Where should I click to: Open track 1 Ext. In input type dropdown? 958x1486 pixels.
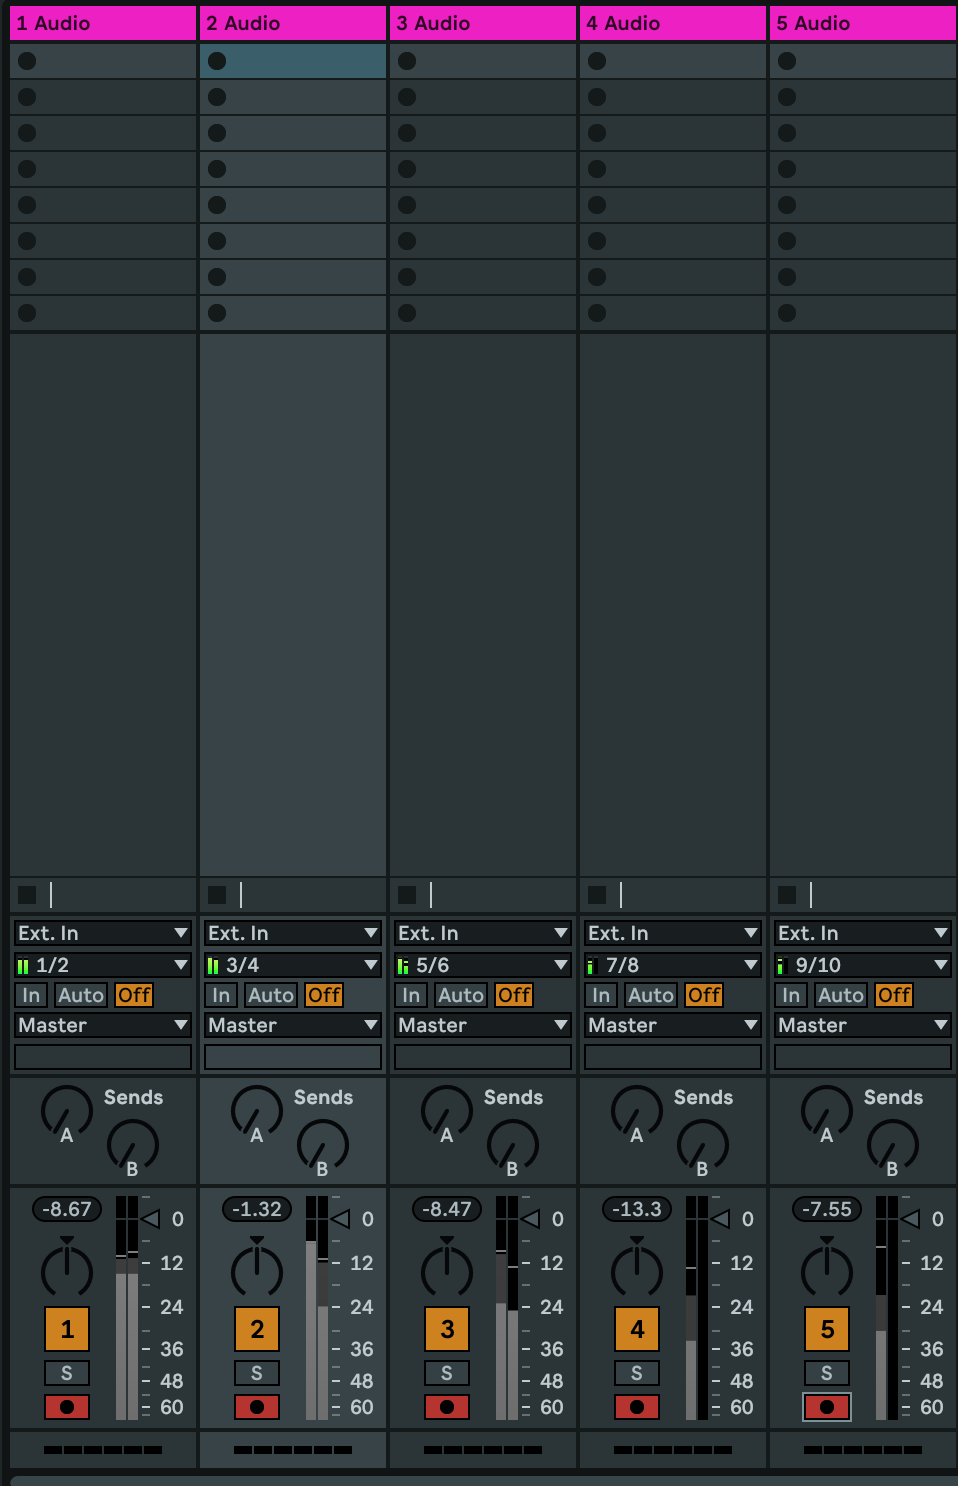[103, 933]
